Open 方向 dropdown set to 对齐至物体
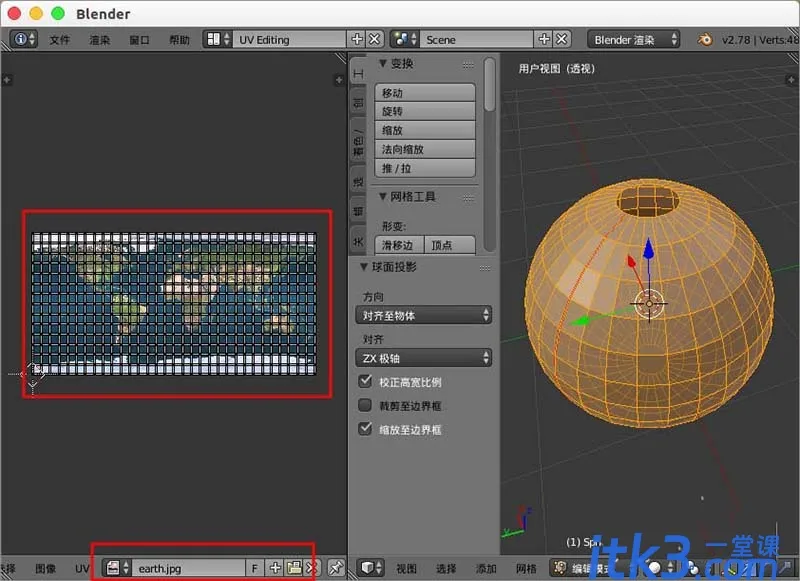The width and height of the screenshot is (800, 581). (423, 315)
